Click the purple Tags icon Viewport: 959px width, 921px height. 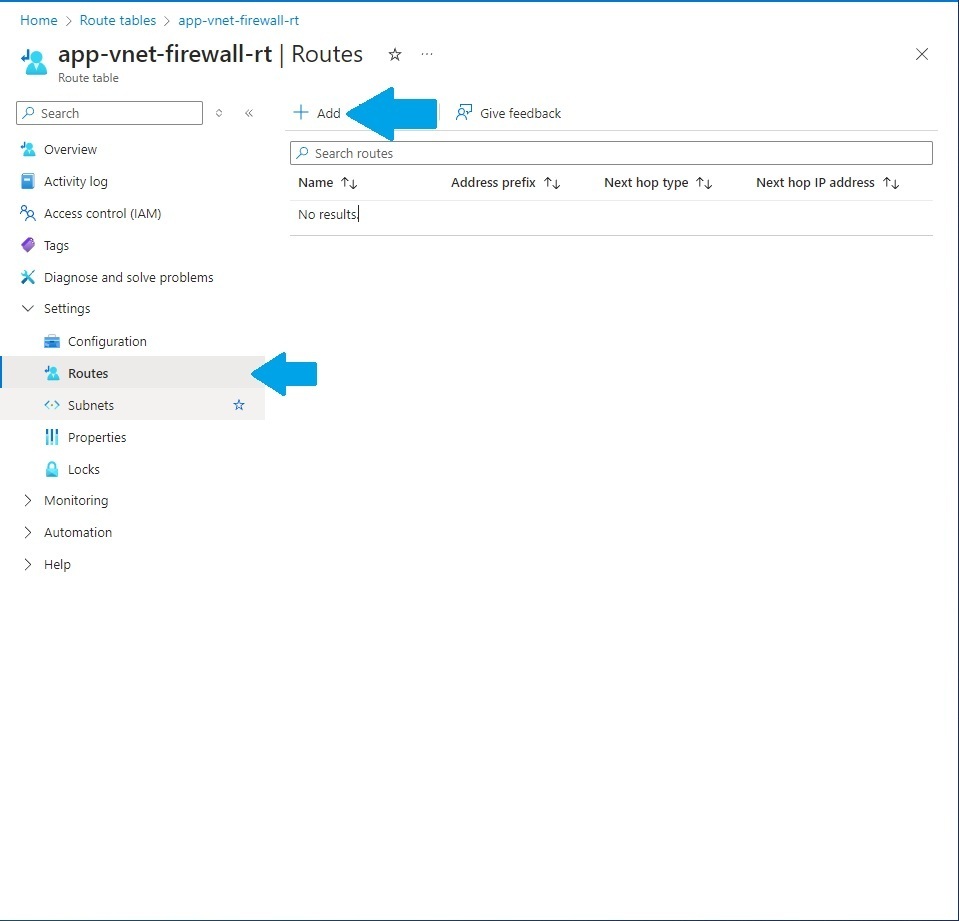click(x=28, y=245)
